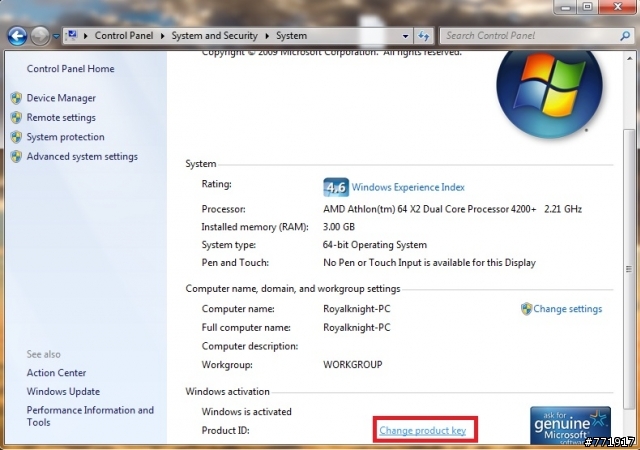Image resolution: width=640 pixels, height=450 pixels.
Task: Click the 64-bit Operating System text
Action: pyautogui.click(x=375, y=245)
